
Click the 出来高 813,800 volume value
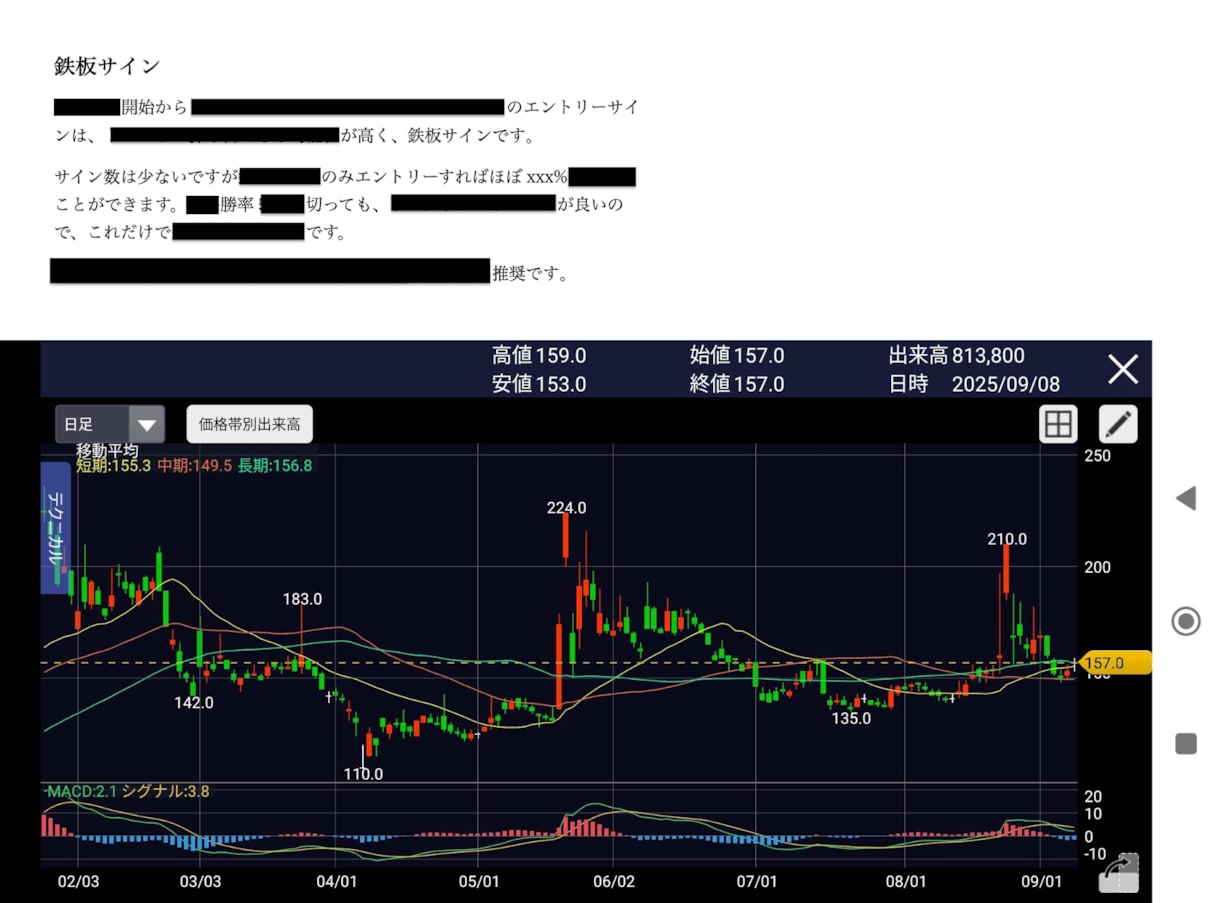[956, 356]
